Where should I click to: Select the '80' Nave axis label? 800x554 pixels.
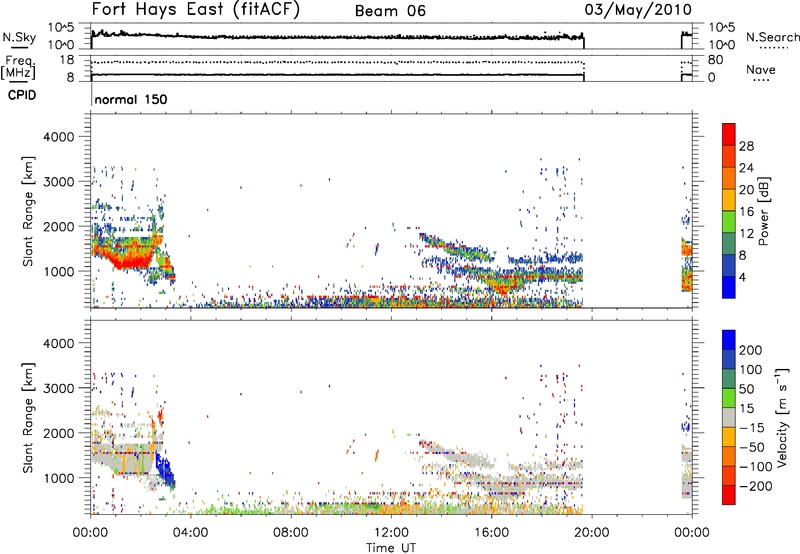point(715,60)
